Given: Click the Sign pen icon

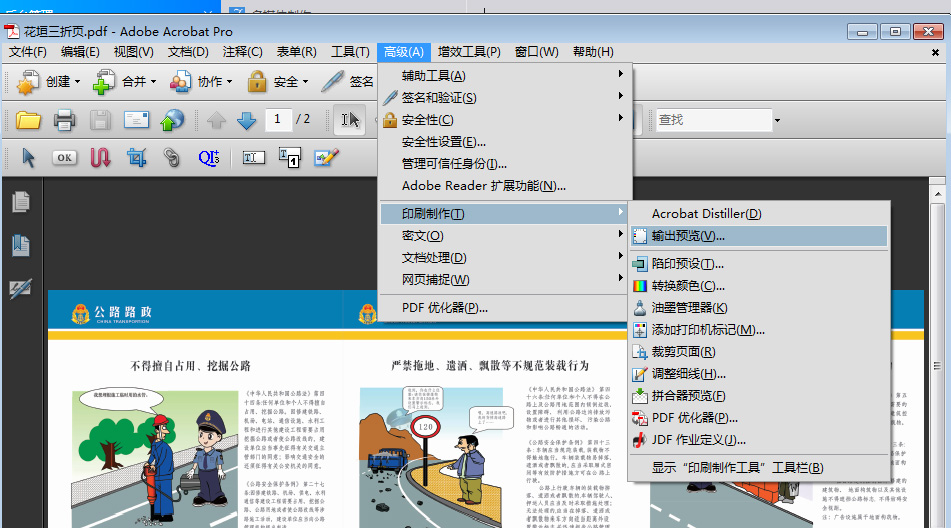Looking at the screenshot, I should point(332,82).
